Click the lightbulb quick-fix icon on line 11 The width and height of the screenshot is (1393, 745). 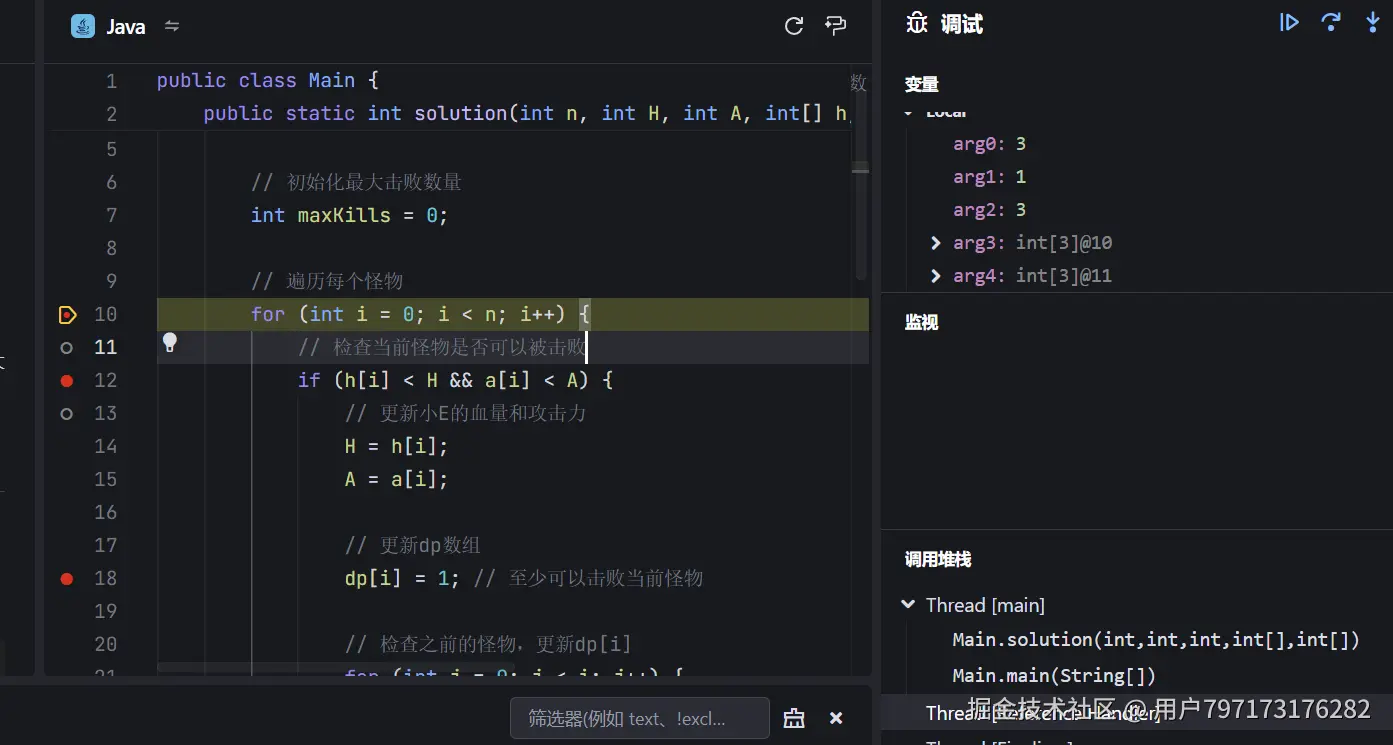coord(170,343)
